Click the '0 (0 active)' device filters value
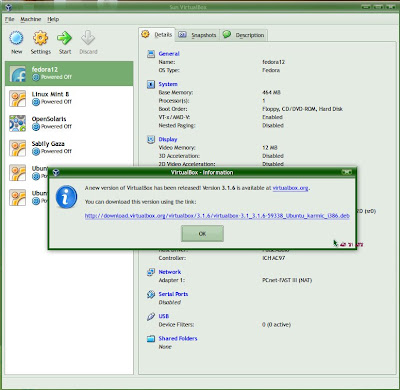The width and height of the screenshot is (400, 390). coord(276,325)
